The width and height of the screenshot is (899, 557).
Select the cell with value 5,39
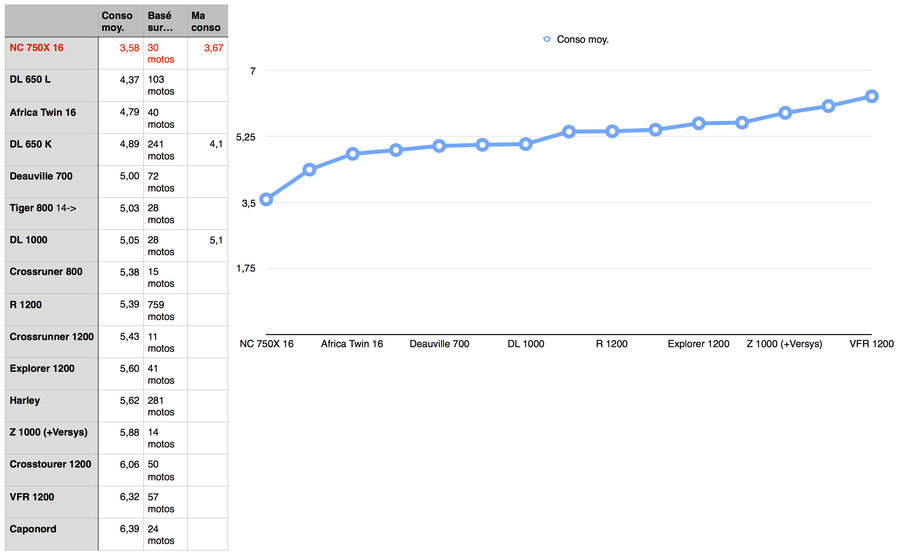tap(121, 310)
